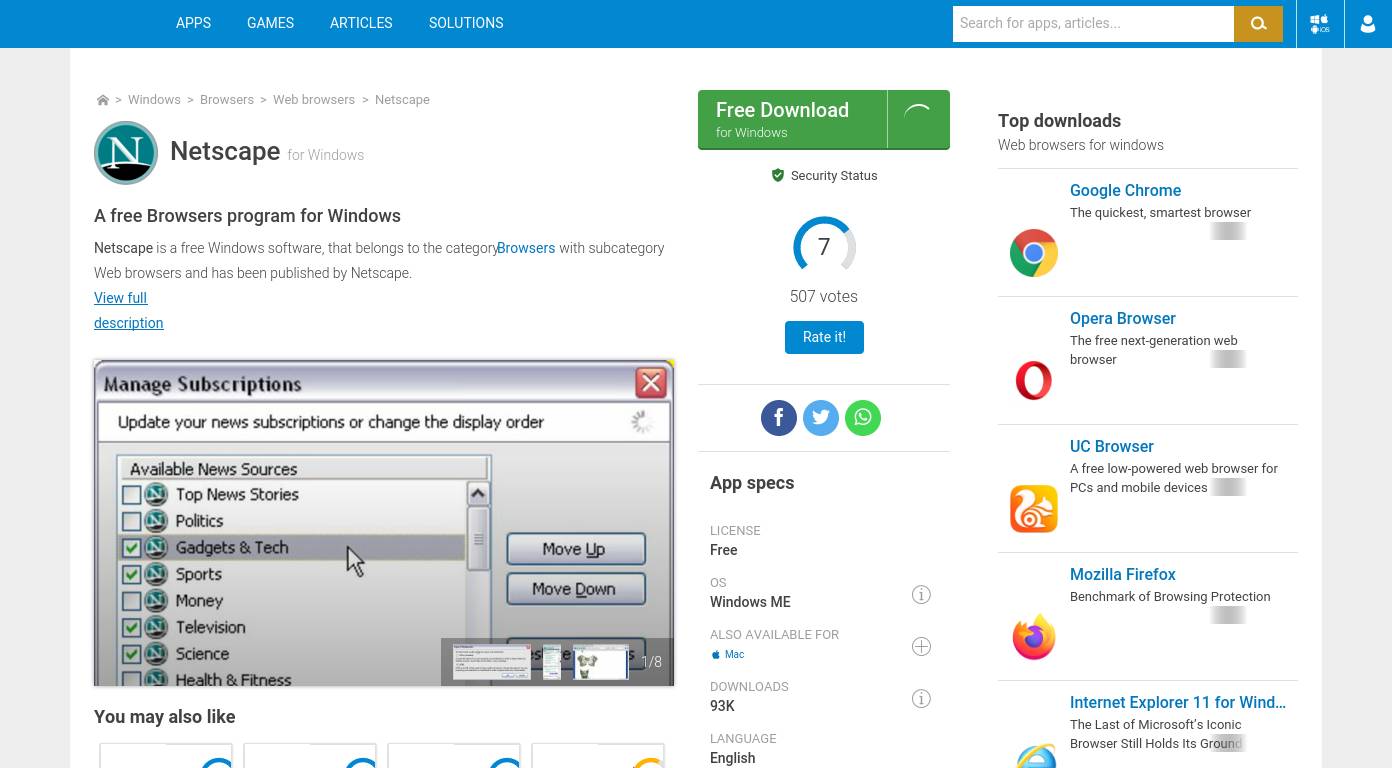Open the platform selector icon in header
1392x768 pixels.
(x=1320, y=24)
